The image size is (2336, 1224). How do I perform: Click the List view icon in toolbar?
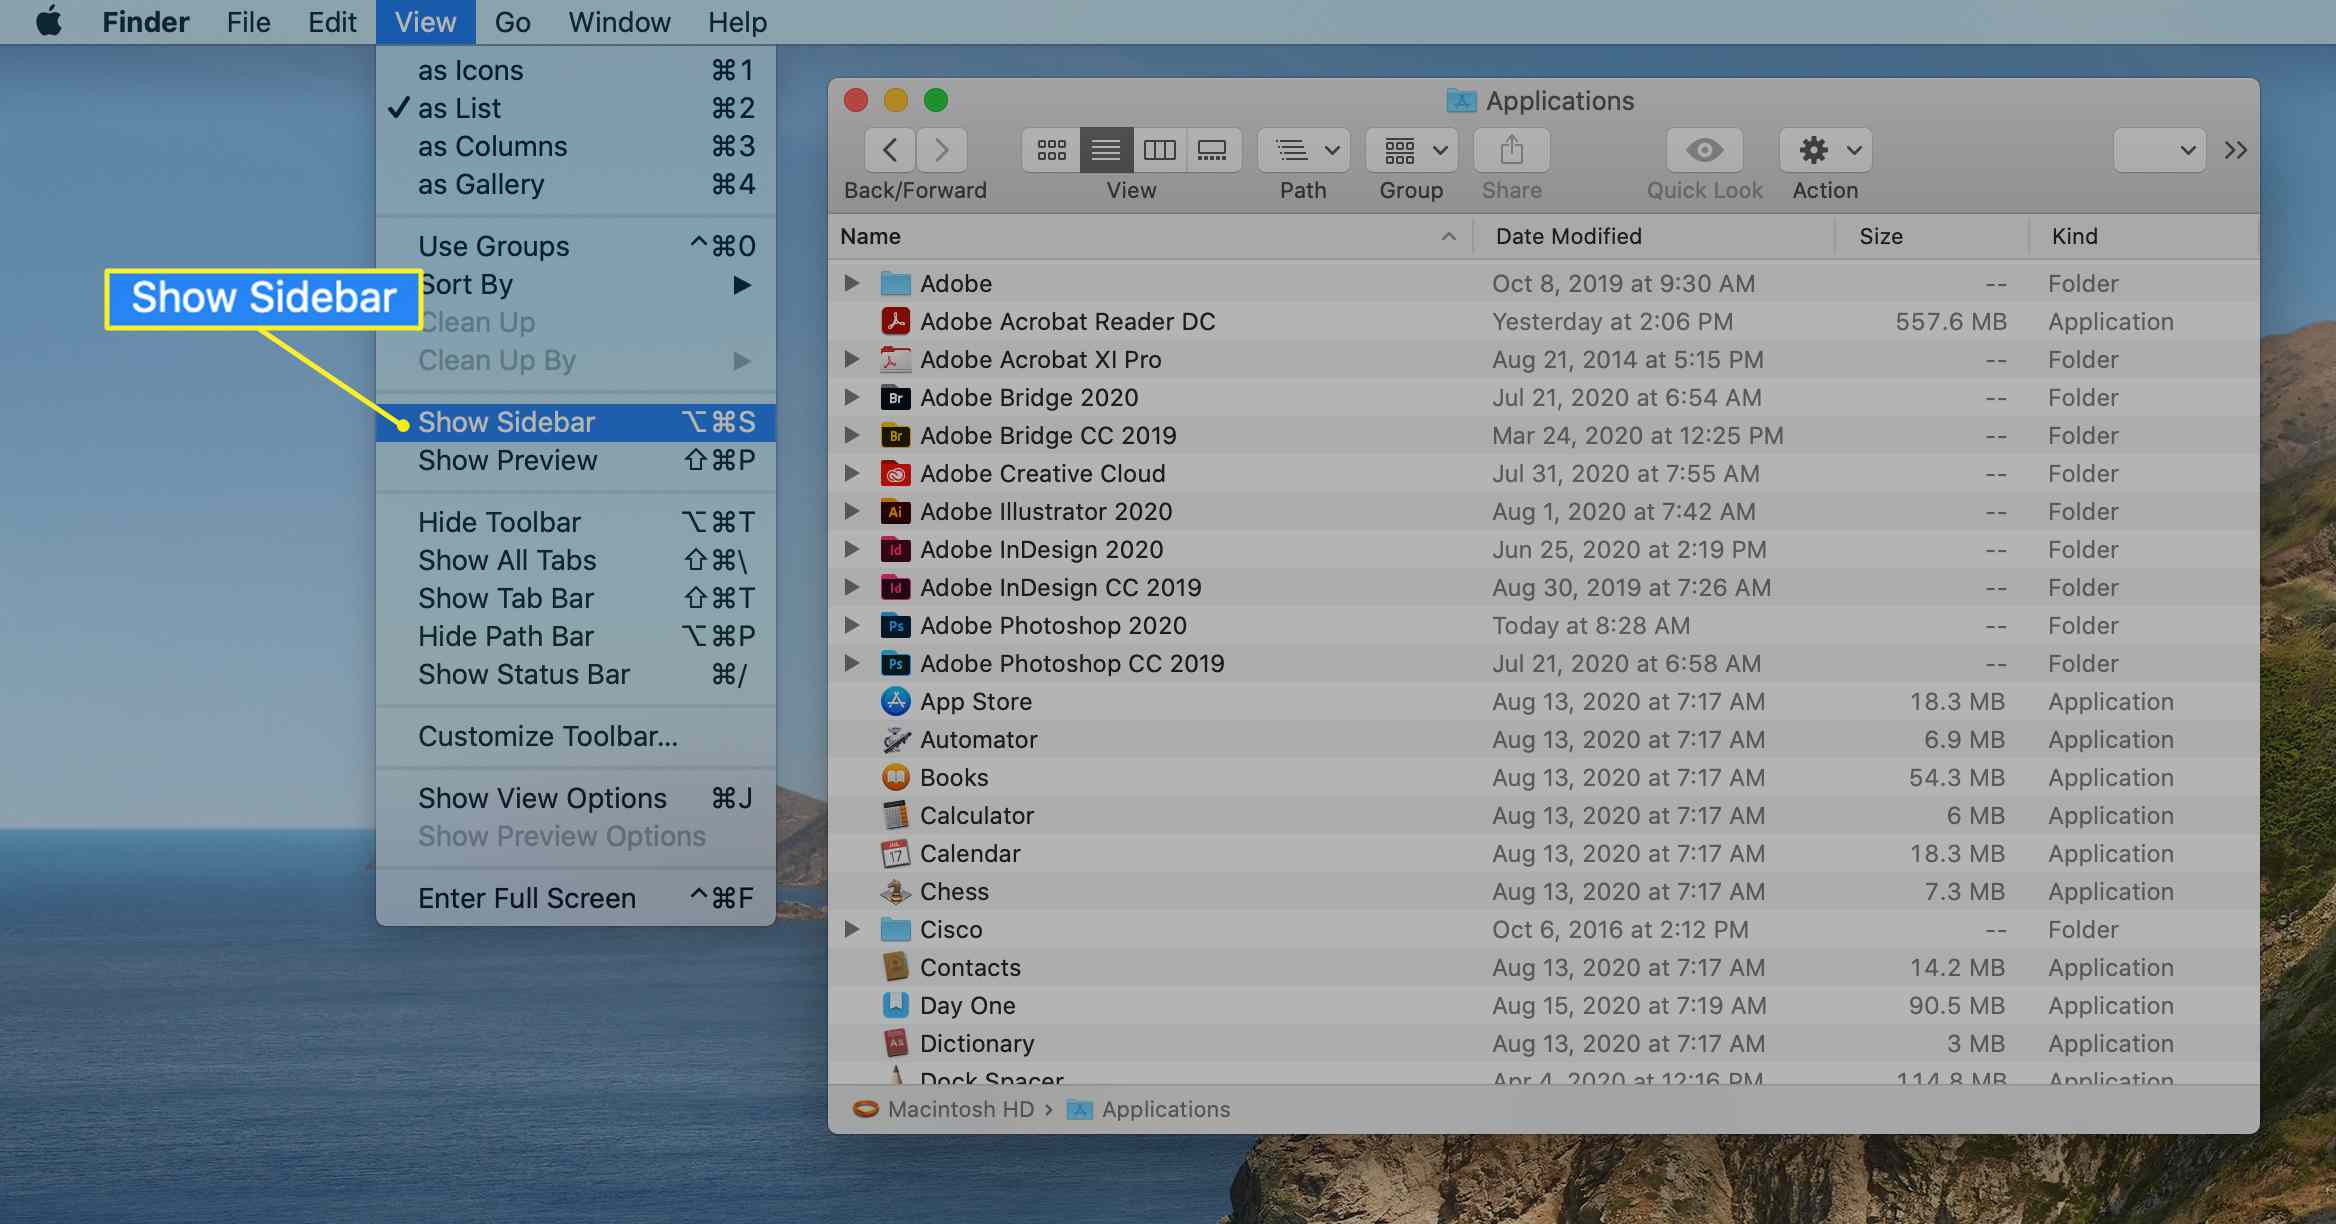click(x=1105, y=148)
